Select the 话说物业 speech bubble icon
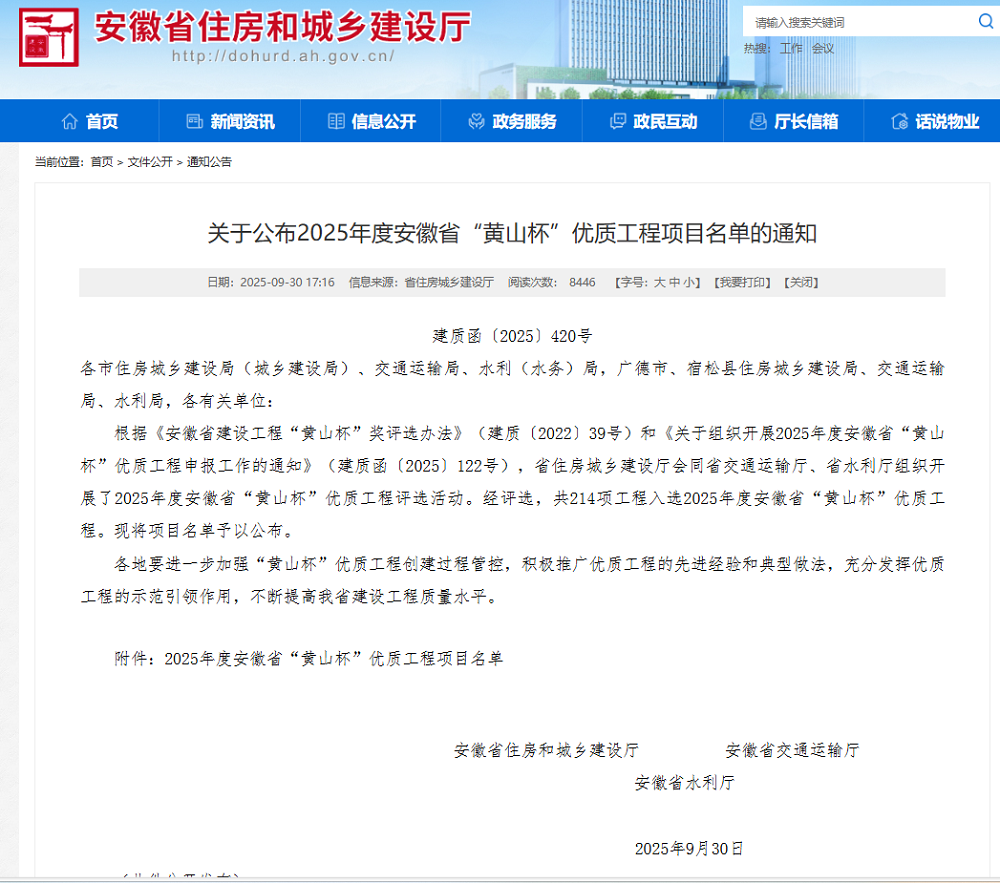 897,120
